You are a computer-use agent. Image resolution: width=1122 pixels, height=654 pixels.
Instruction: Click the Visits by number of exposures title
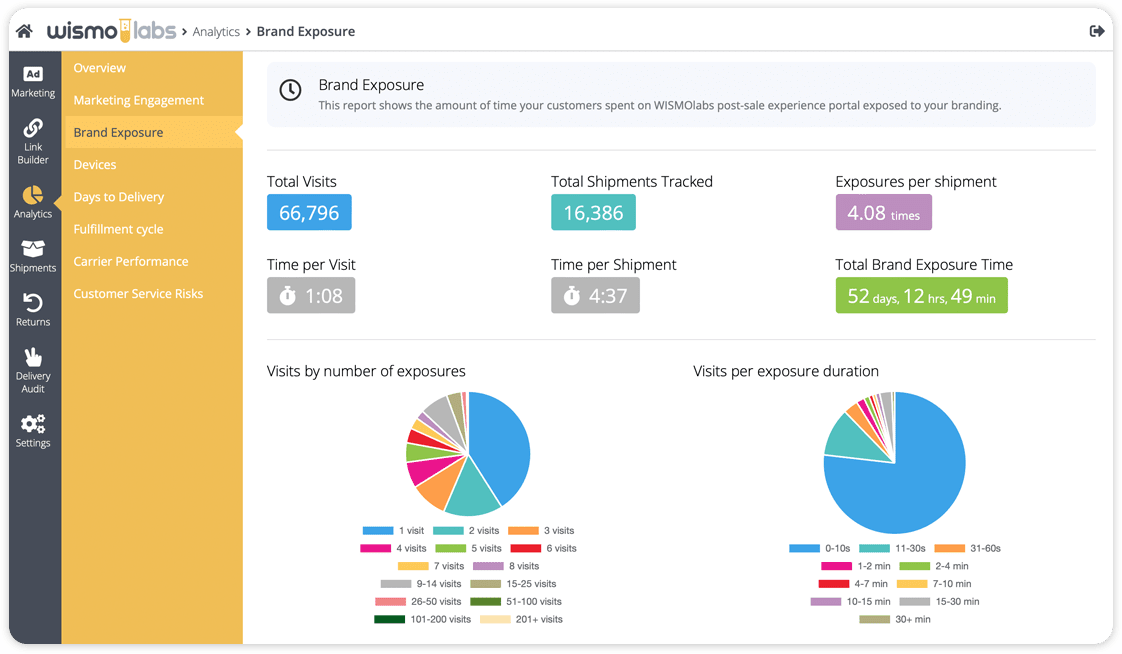click(x=366, y=371)
